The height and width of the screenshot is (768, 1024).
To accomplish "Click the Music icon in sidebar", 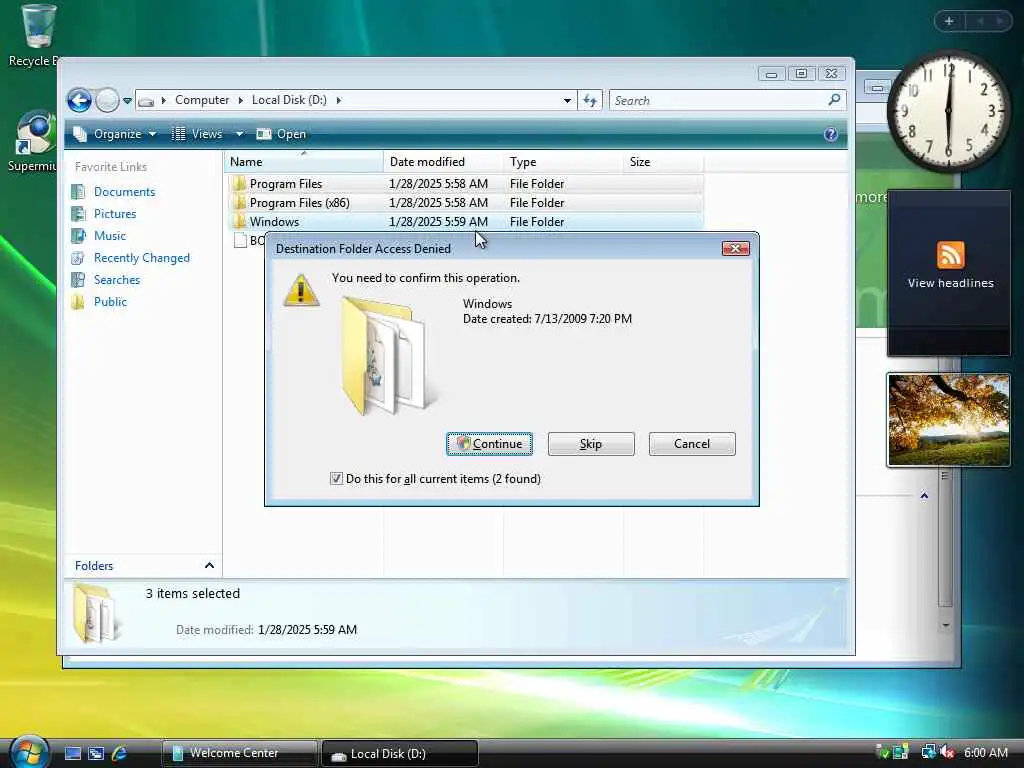I will 78,236.
